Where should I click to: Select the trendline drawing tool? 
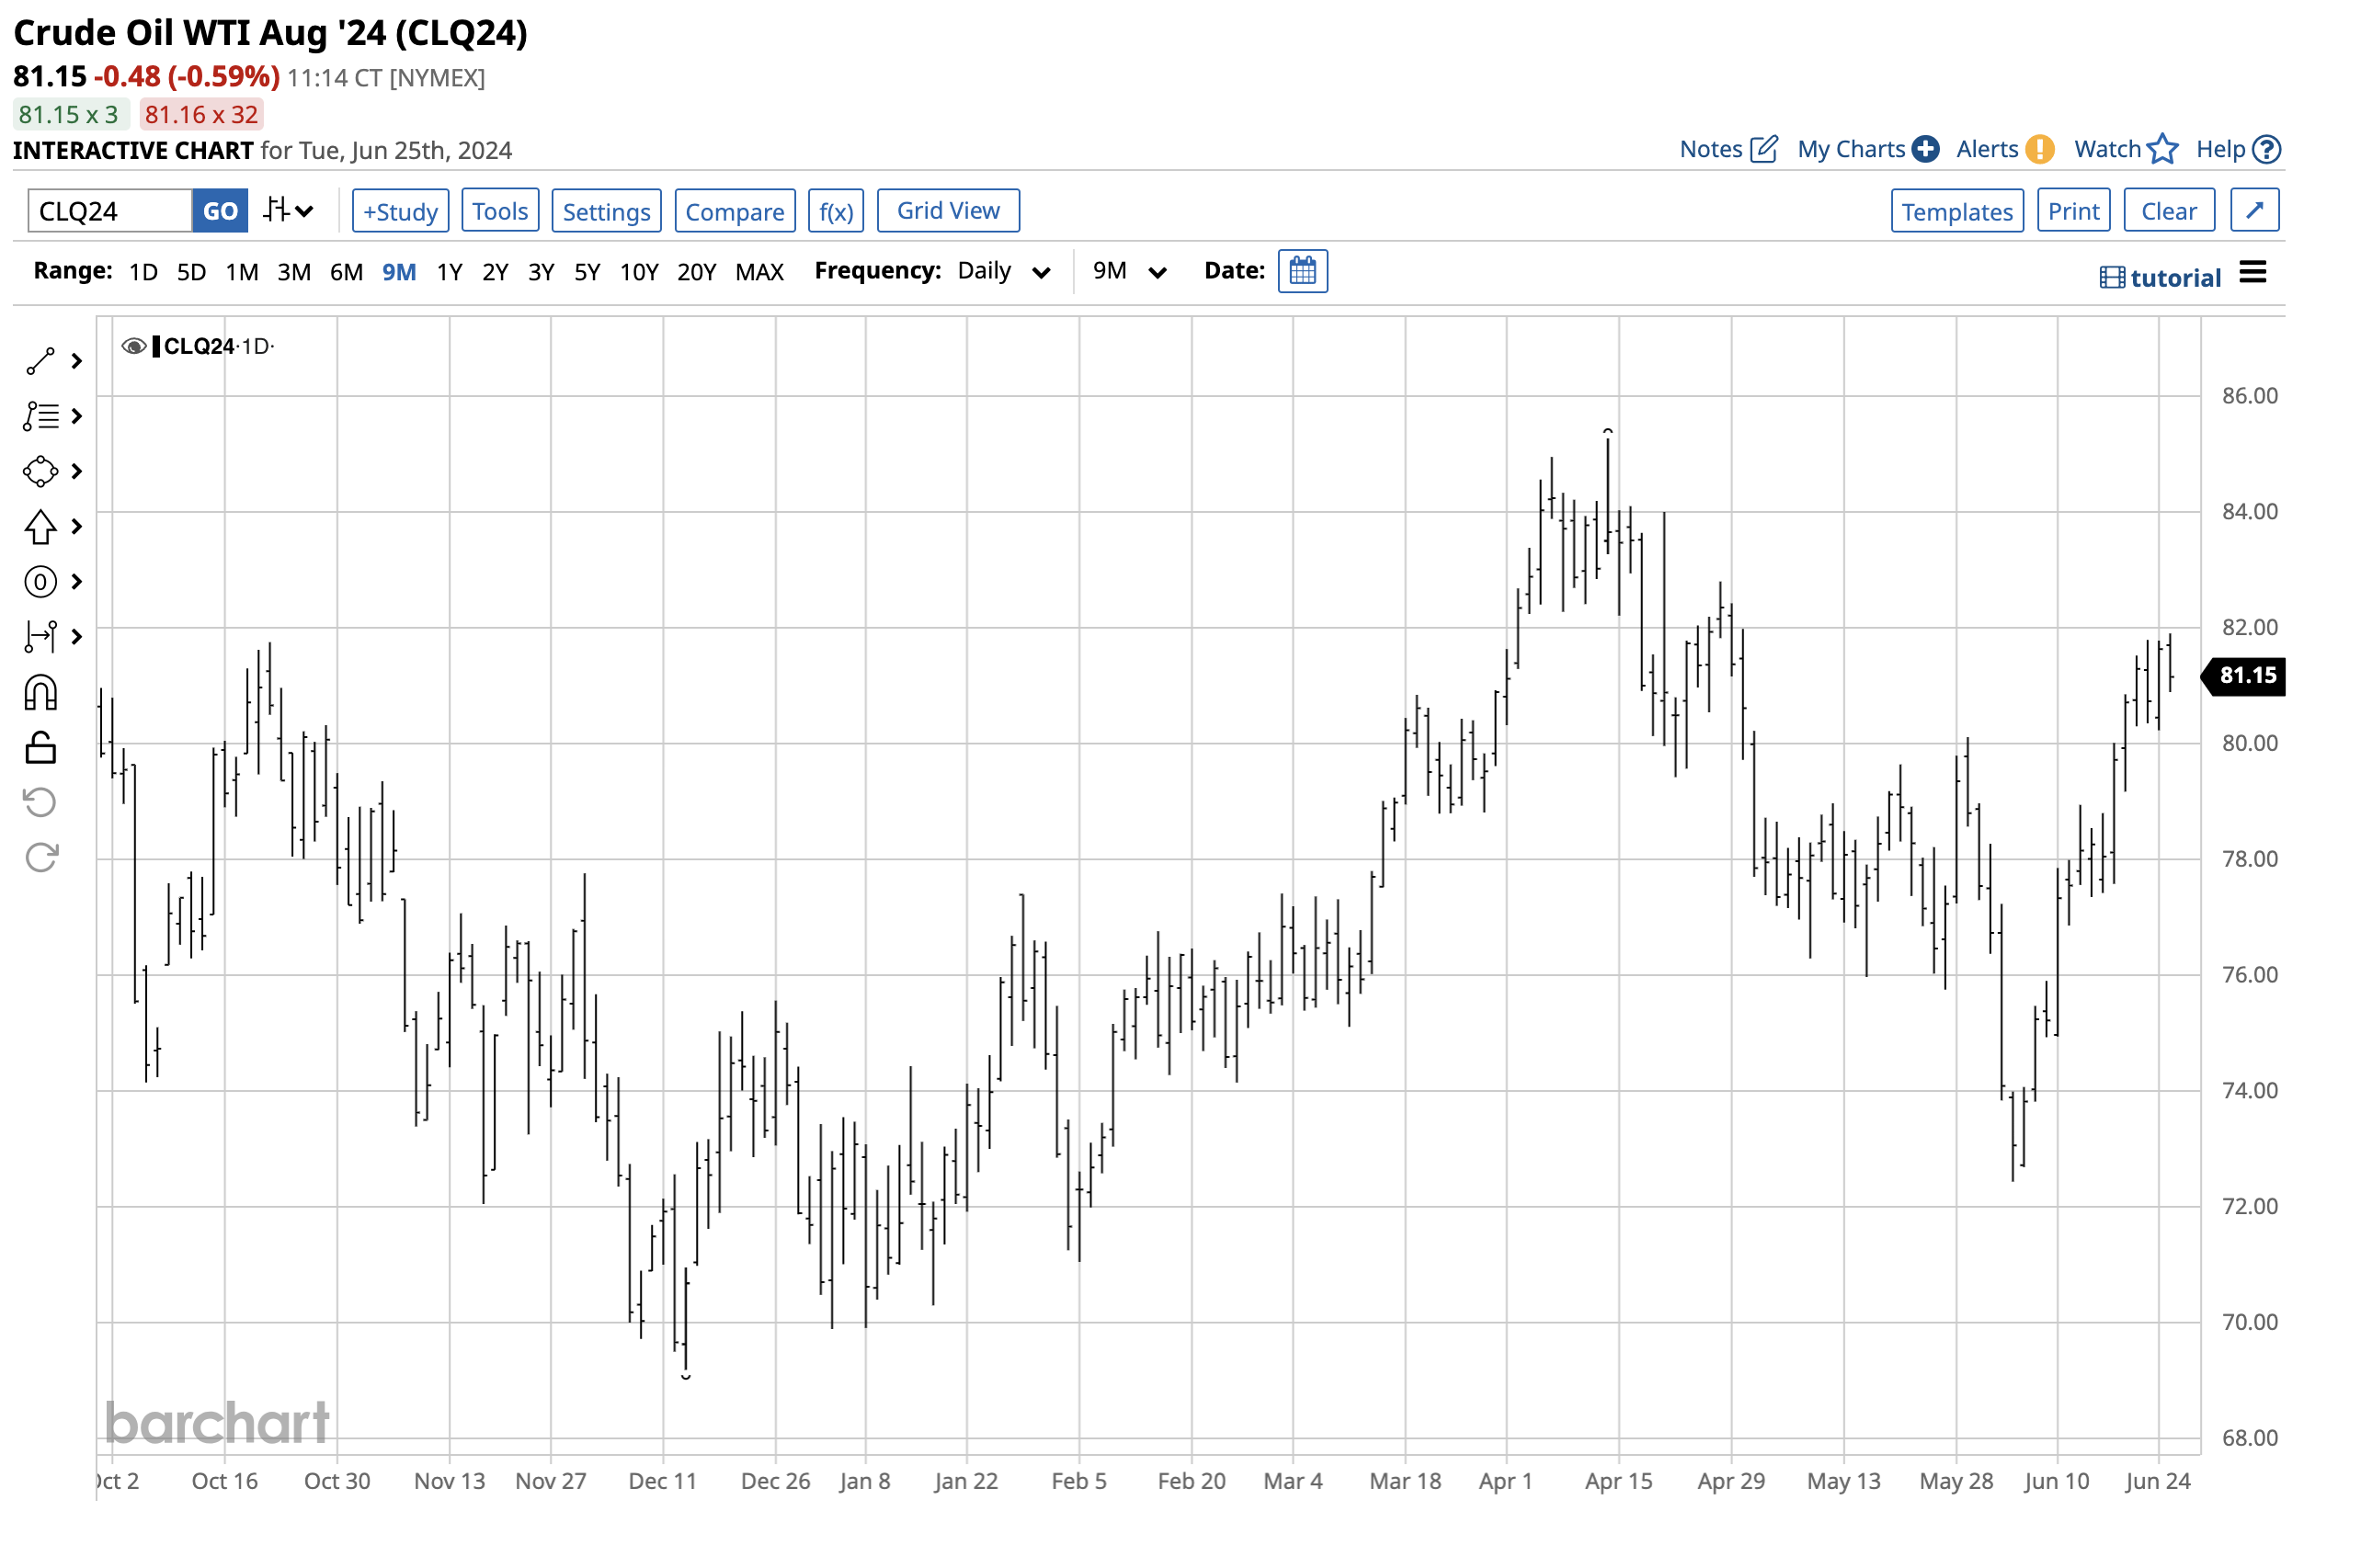click(x=40, y=360)
